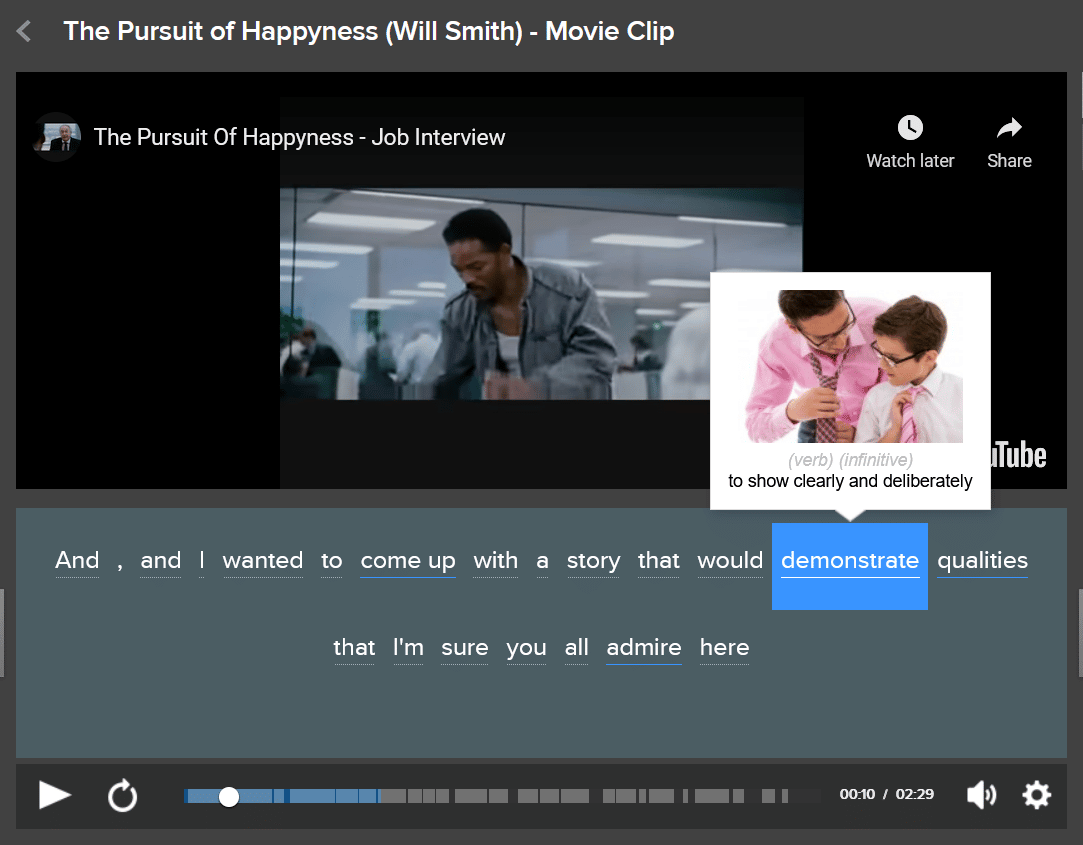The width and height of the screenshot is (1083, 845).
Task: Click the Watch later clock icon
Action: point(909,128)
